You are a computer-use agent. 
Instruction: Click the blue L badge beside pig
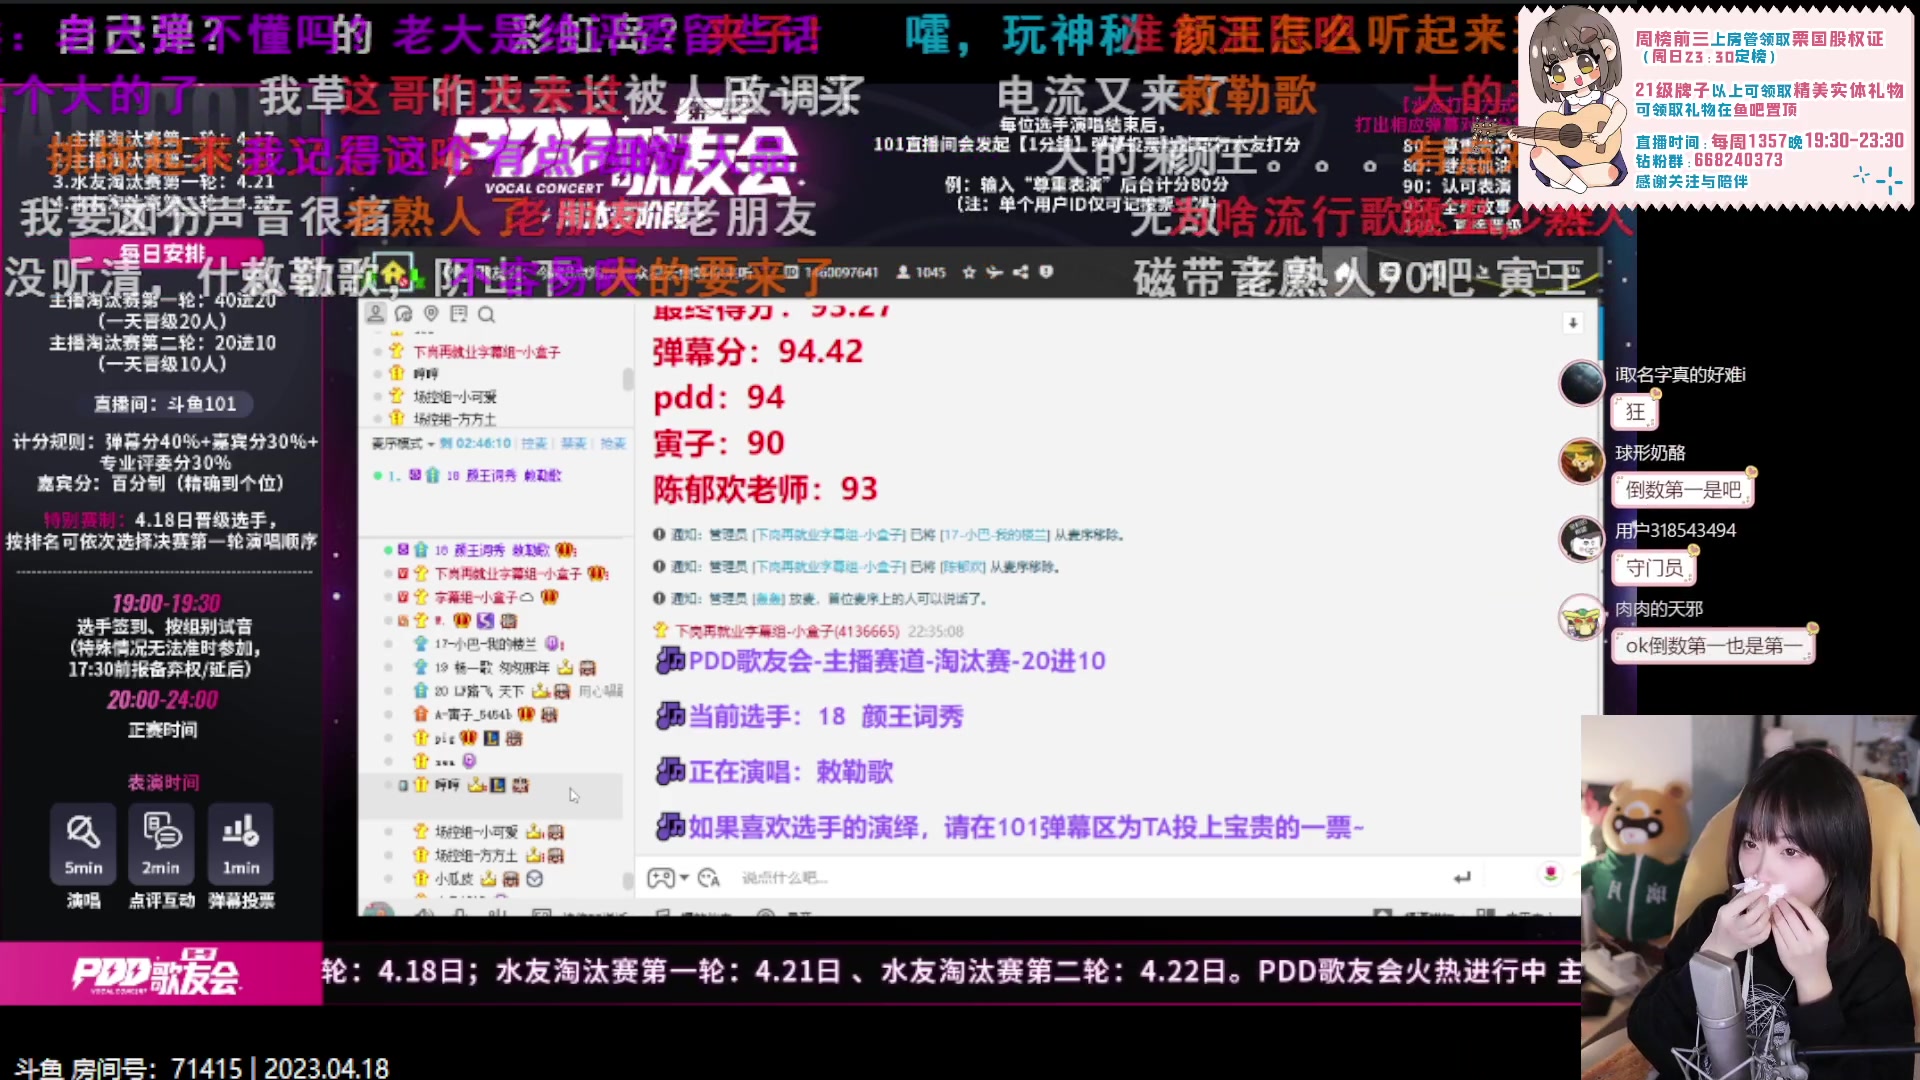pyautogui.click(x=491, y=738)
